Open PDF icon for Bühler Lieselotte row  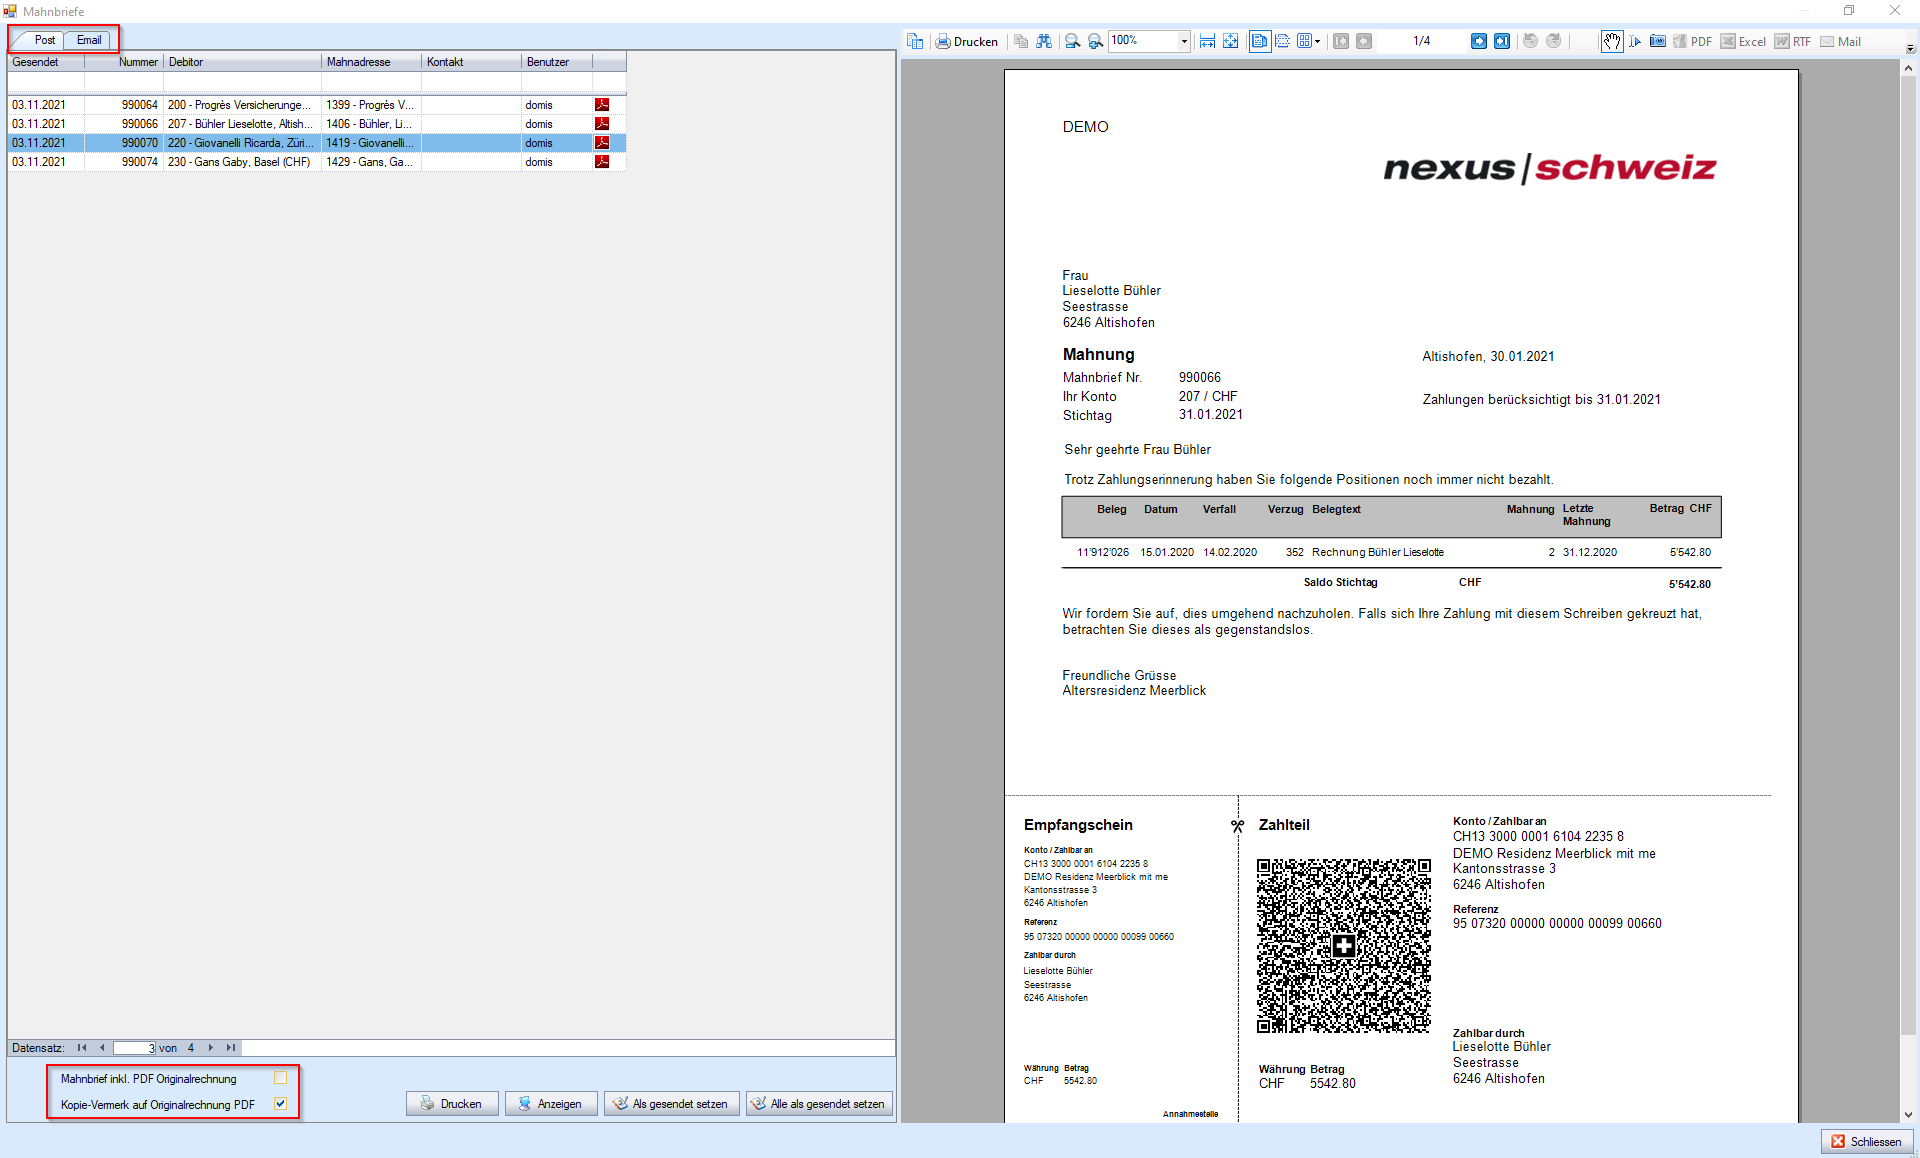click(602, 124)
